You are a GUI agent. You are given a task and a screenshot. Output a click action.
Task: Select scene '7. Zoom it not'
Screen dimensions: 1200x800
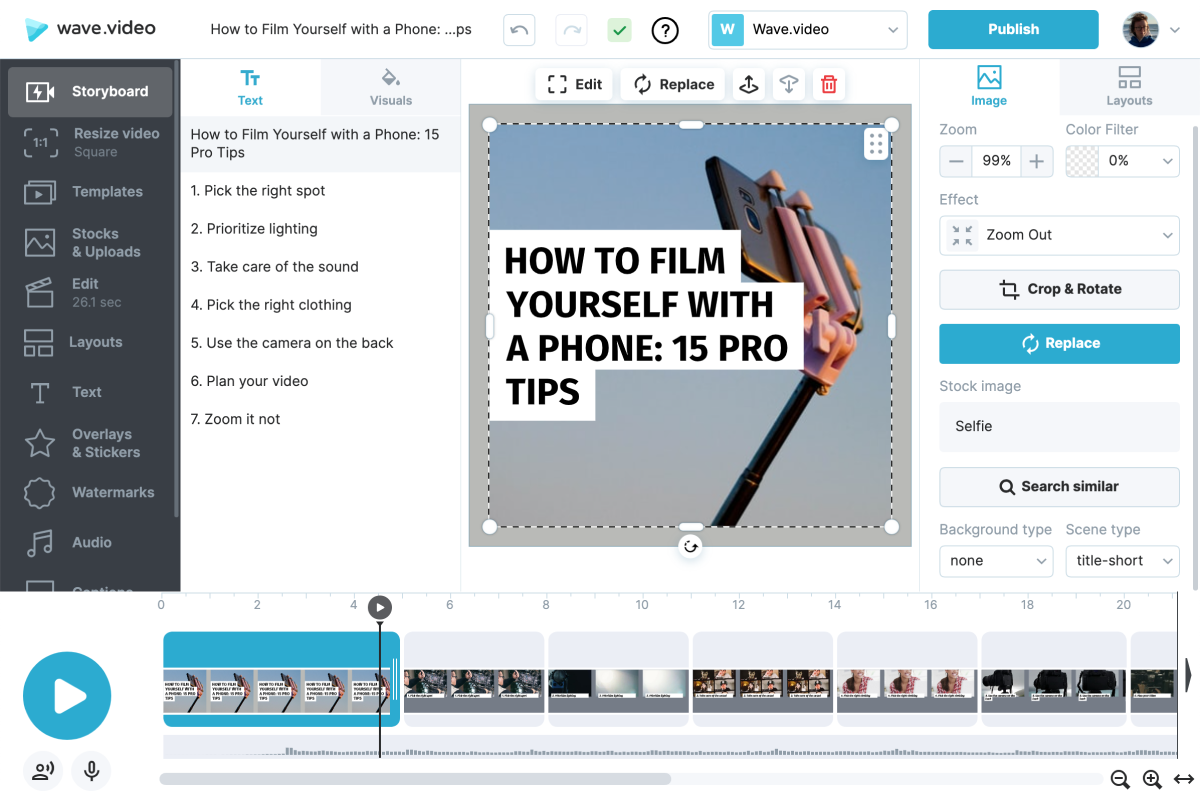(320, 419)
